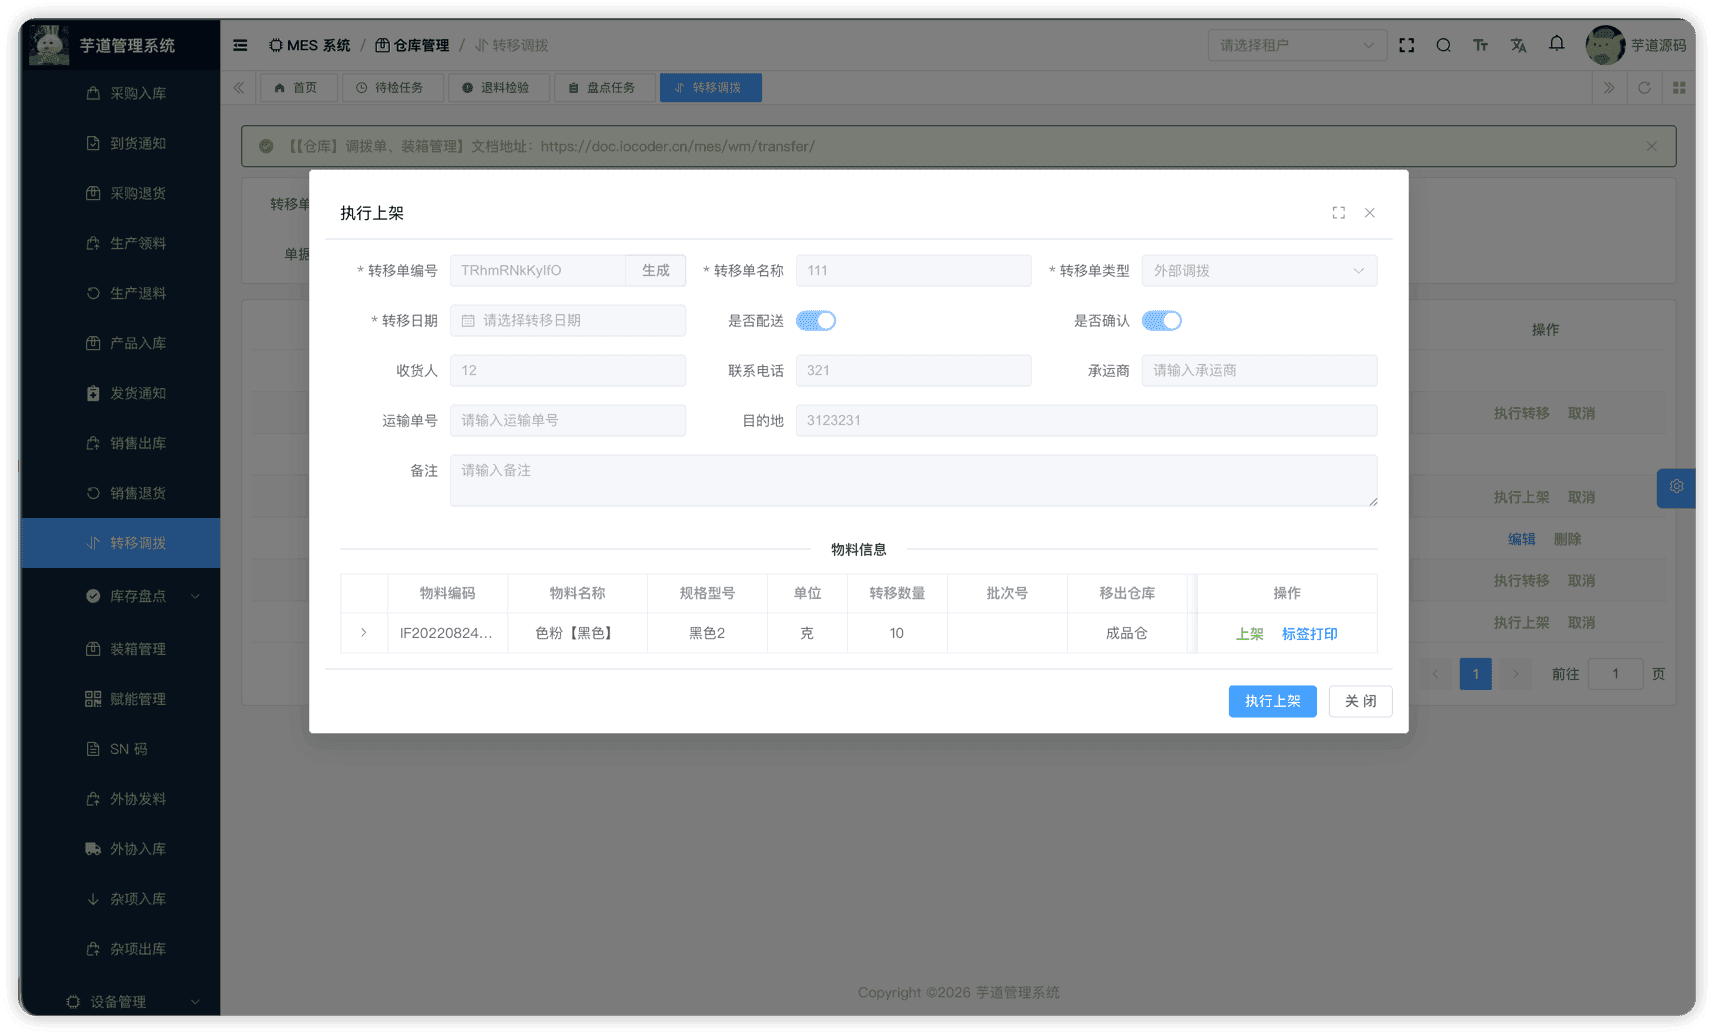The width and height of the screenshot is (1714, 1034).
Task: Switch to the 盘点任务 tab
Action: (x=603, y=88)
